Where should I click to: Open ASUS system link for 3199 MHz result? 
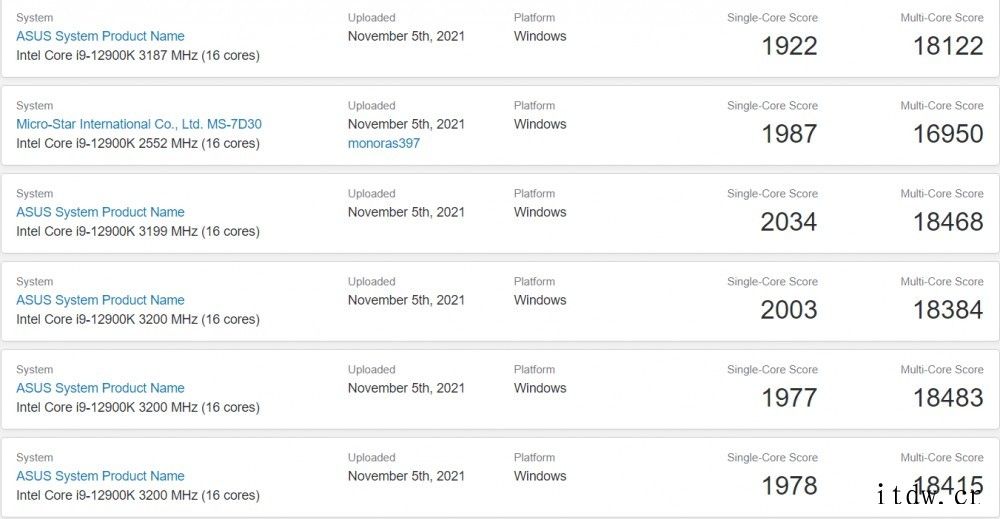(x=100, y=212)
